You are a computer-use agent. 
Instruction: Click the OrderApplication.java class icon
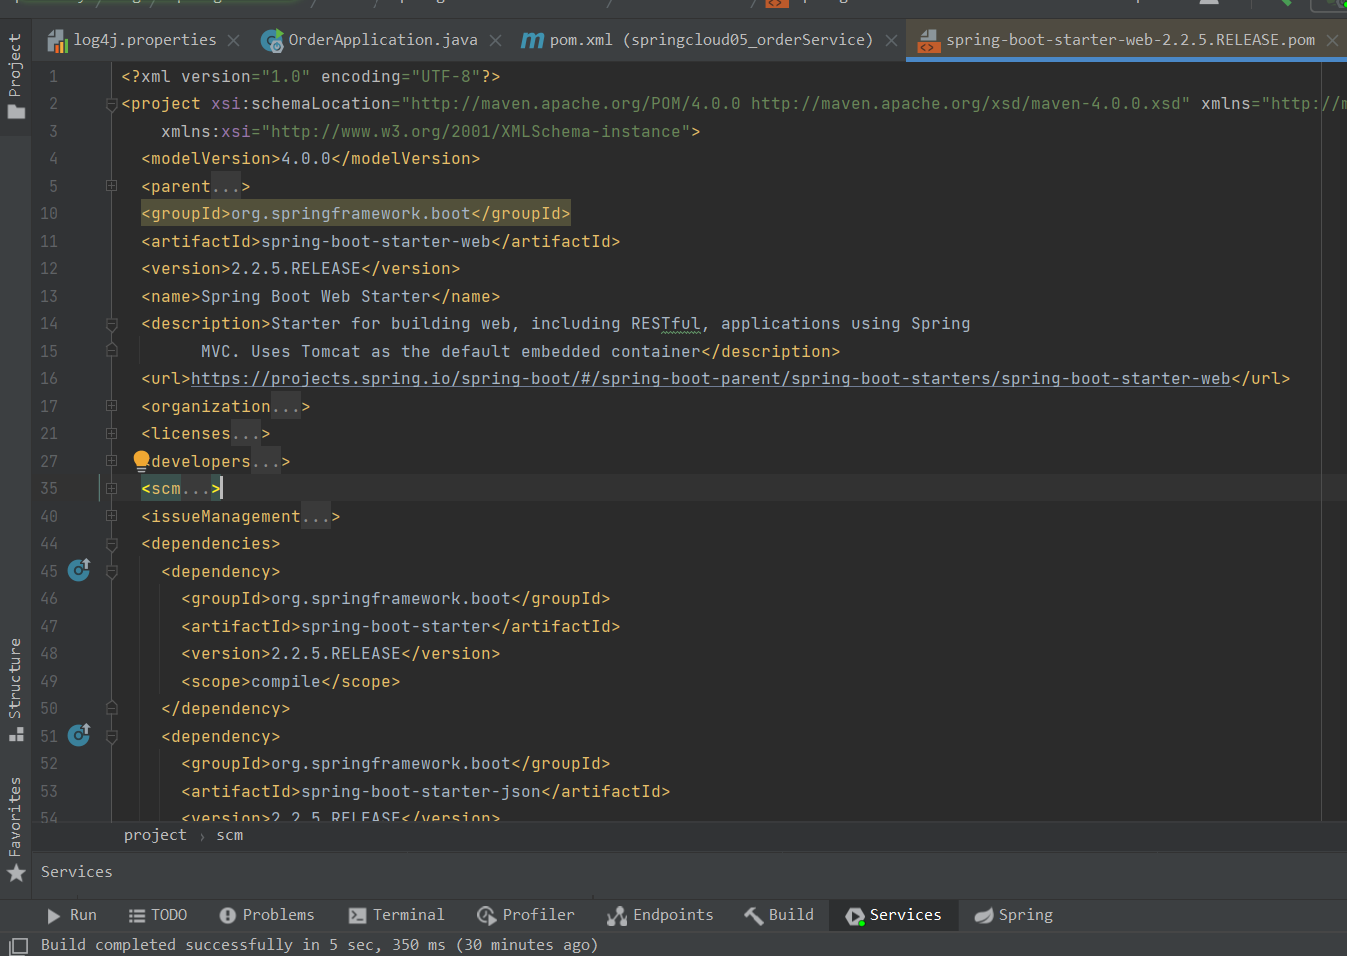pyautogui.click(x=271, y=40)
